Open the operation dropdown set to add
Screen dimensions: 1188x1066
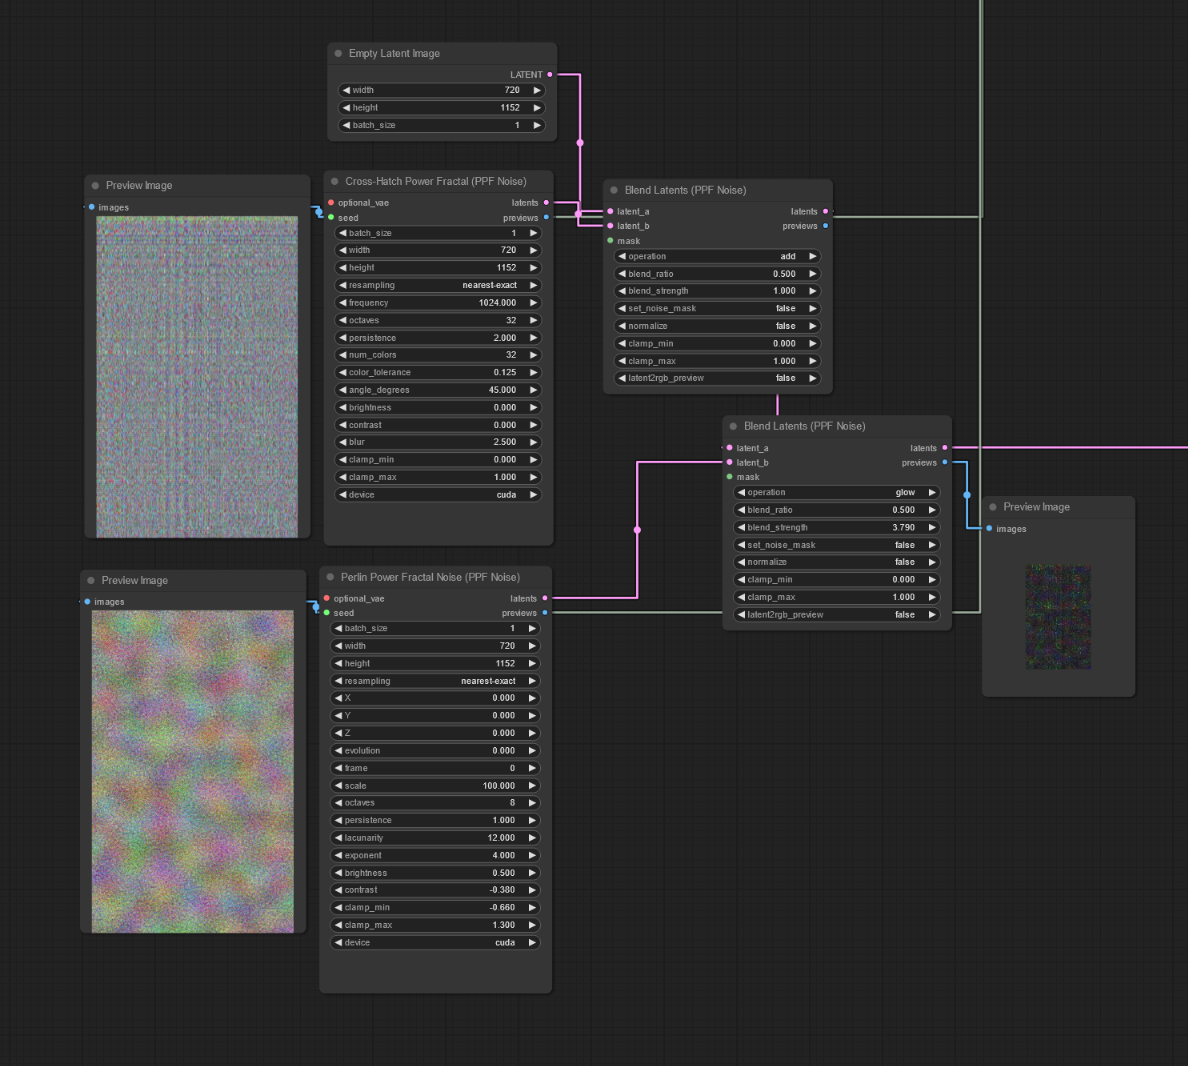click(717, 256)
